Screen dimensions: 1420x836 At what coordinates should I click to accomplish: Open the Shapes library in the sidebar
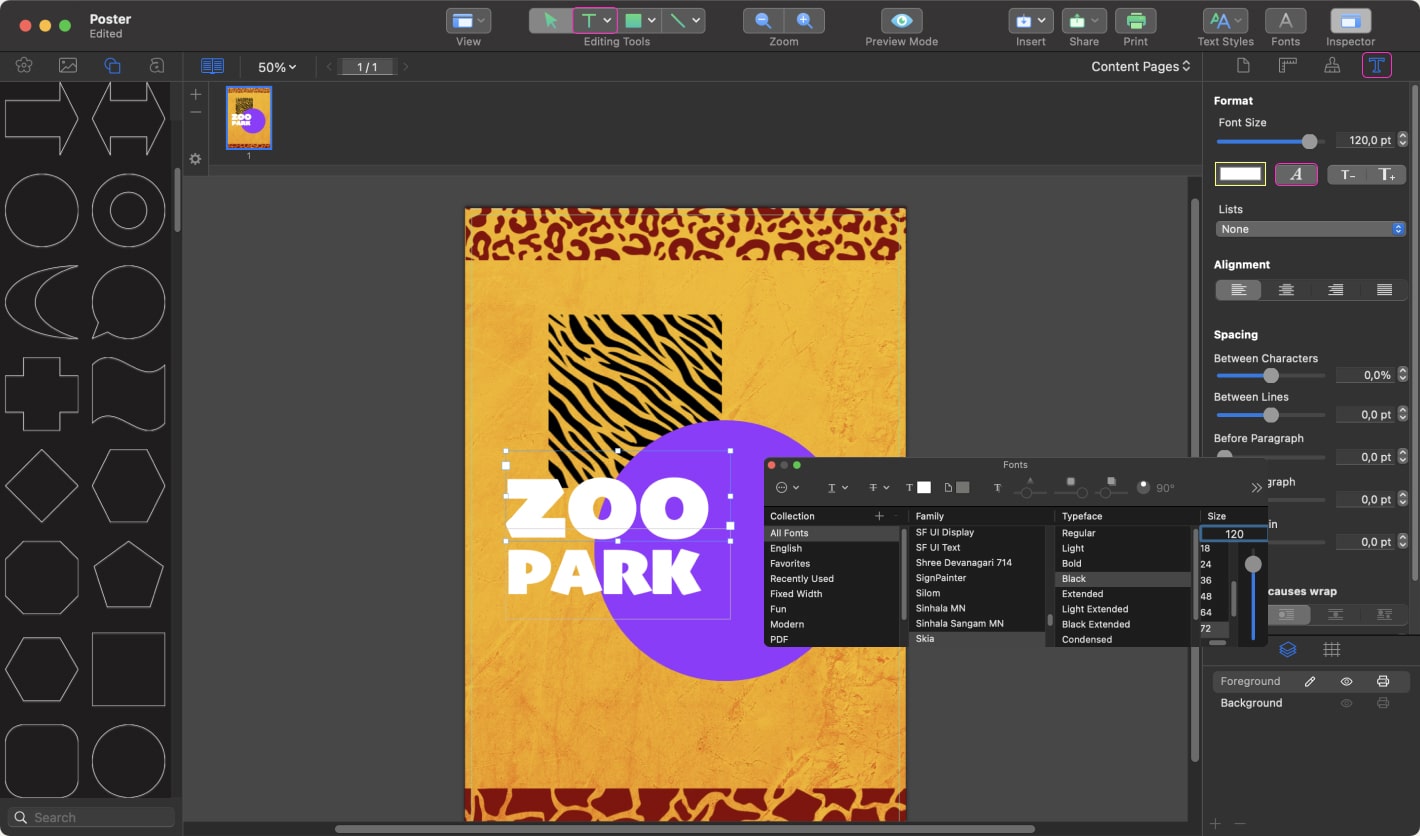(x=112, y=65)
